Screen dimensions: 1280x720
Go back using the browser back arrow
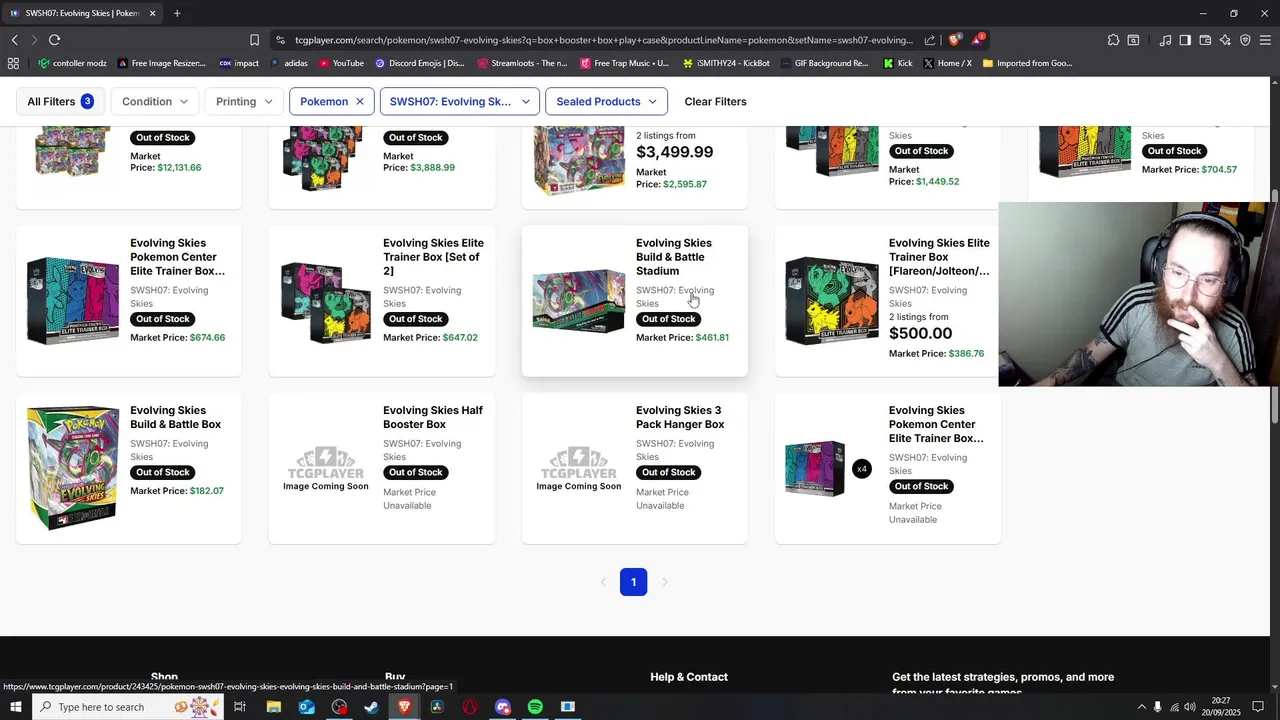pos(14,40)
